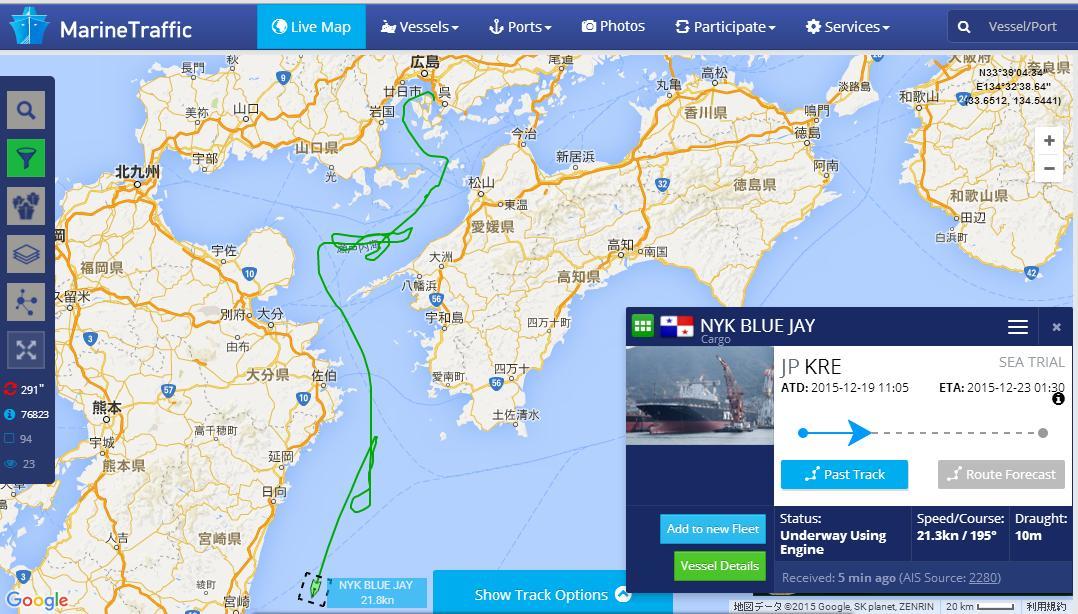This screenshot has height=614, width=1078.
Task: Click the green Vessel Details button
Action: [720, 566]
